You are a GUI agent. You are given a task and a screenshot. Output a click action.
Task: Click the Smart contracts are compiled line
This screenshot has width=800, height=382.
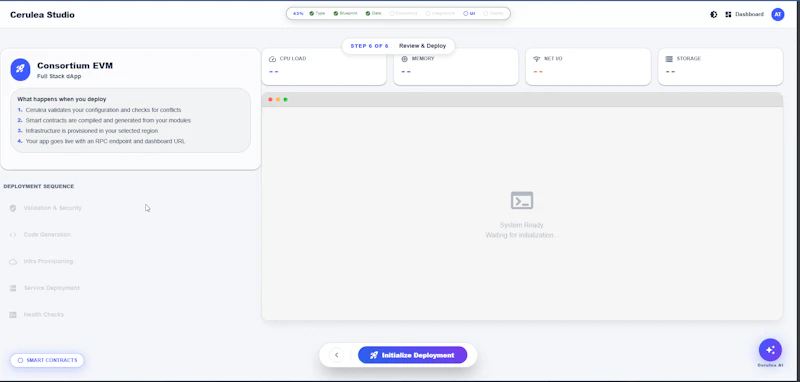(x=108, y=120)
